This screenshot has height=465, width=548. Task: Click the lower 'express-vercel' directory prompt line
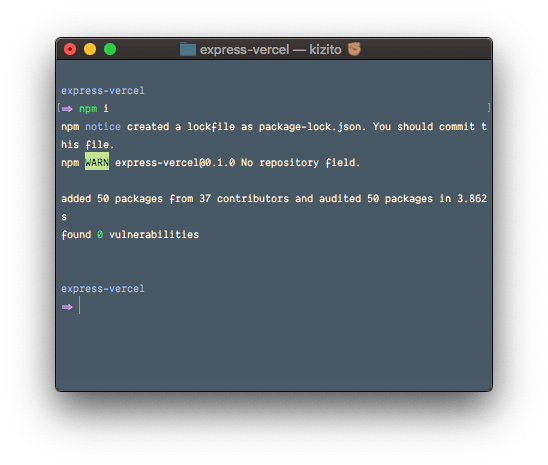pyautogui.click(x=103, y=289)
